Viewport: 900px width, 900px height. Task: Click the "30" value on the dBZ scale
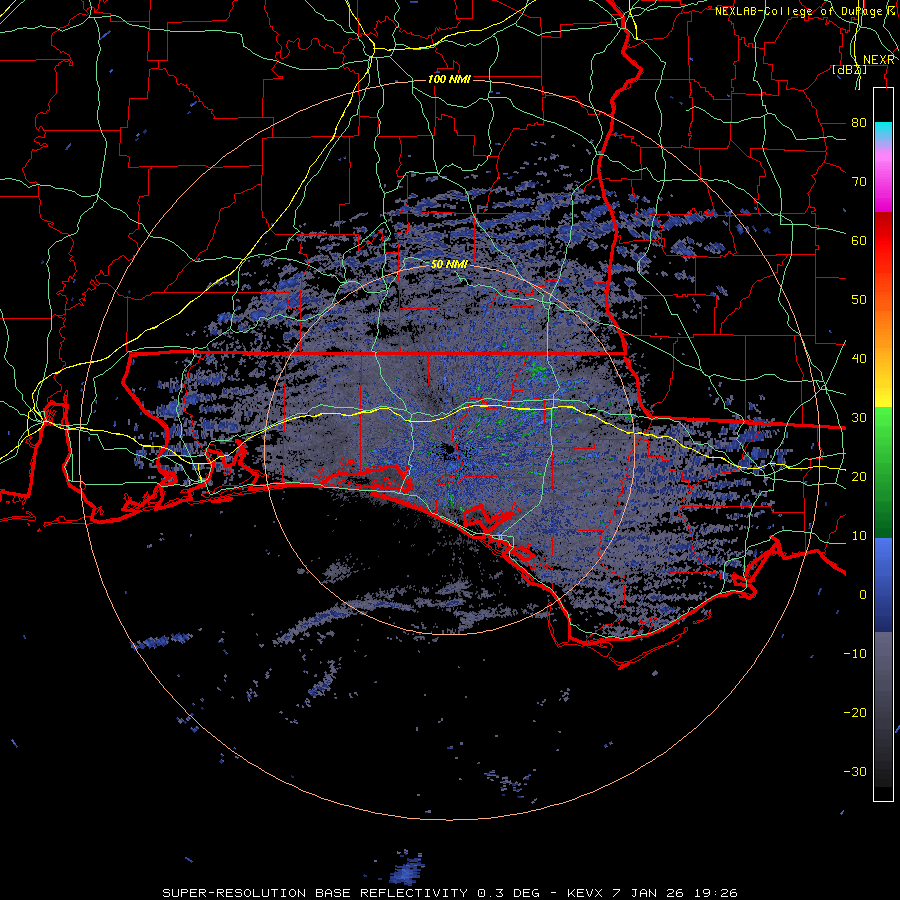click(859, 418)
